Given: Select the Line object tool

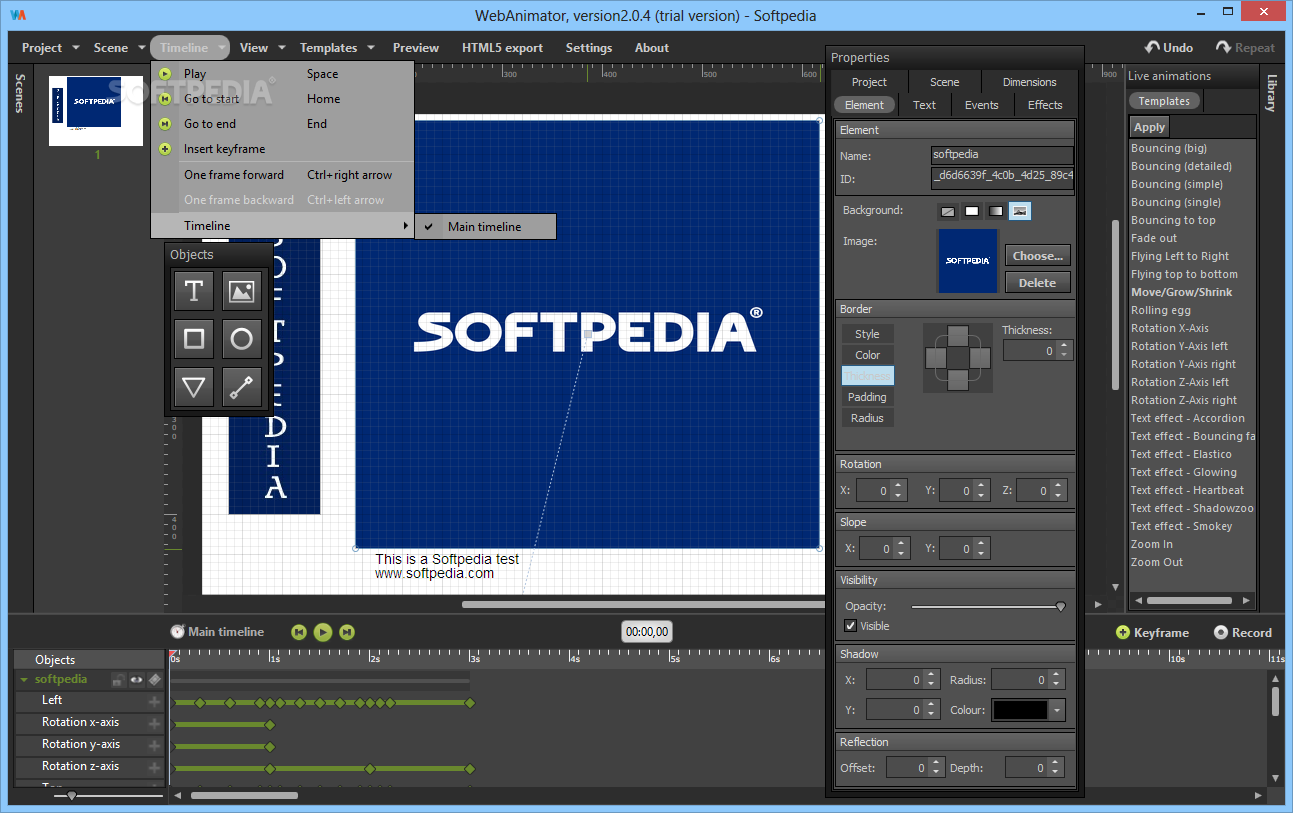Looking at the screenshot, I should pyautogui.click(x=241, y=387).
